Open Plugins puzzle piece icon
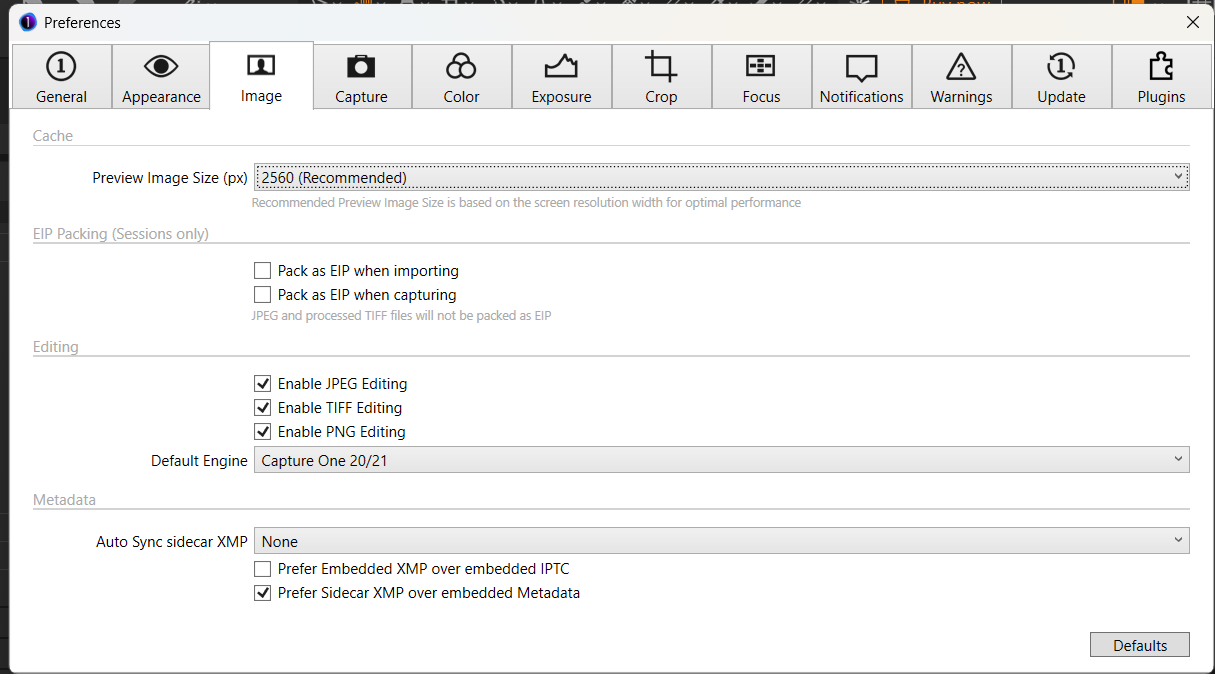 [x=1161, y=67]
